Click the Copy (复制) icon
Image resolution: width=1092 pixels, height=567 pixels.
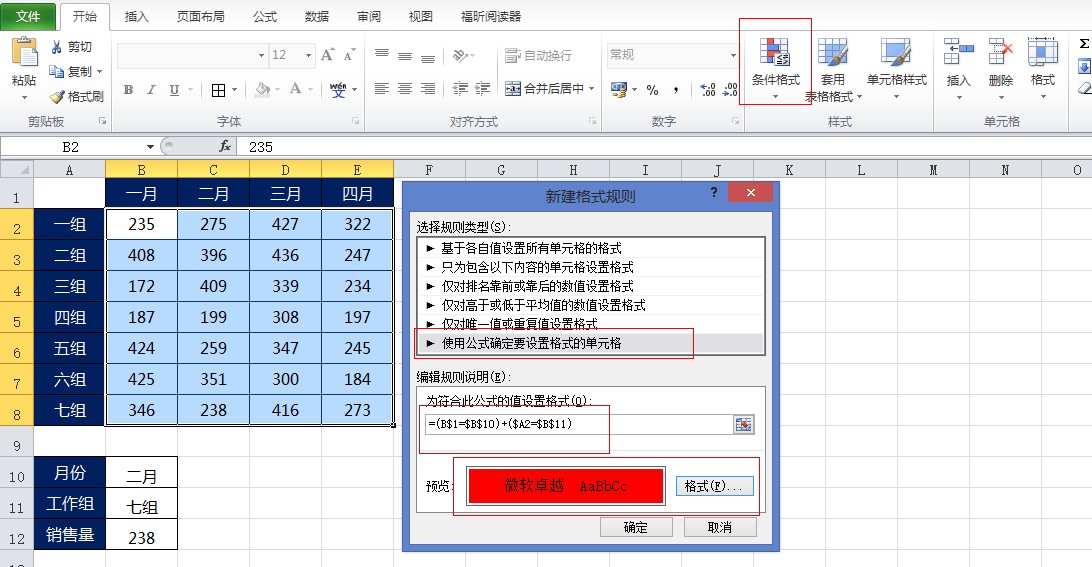[57, 71]
